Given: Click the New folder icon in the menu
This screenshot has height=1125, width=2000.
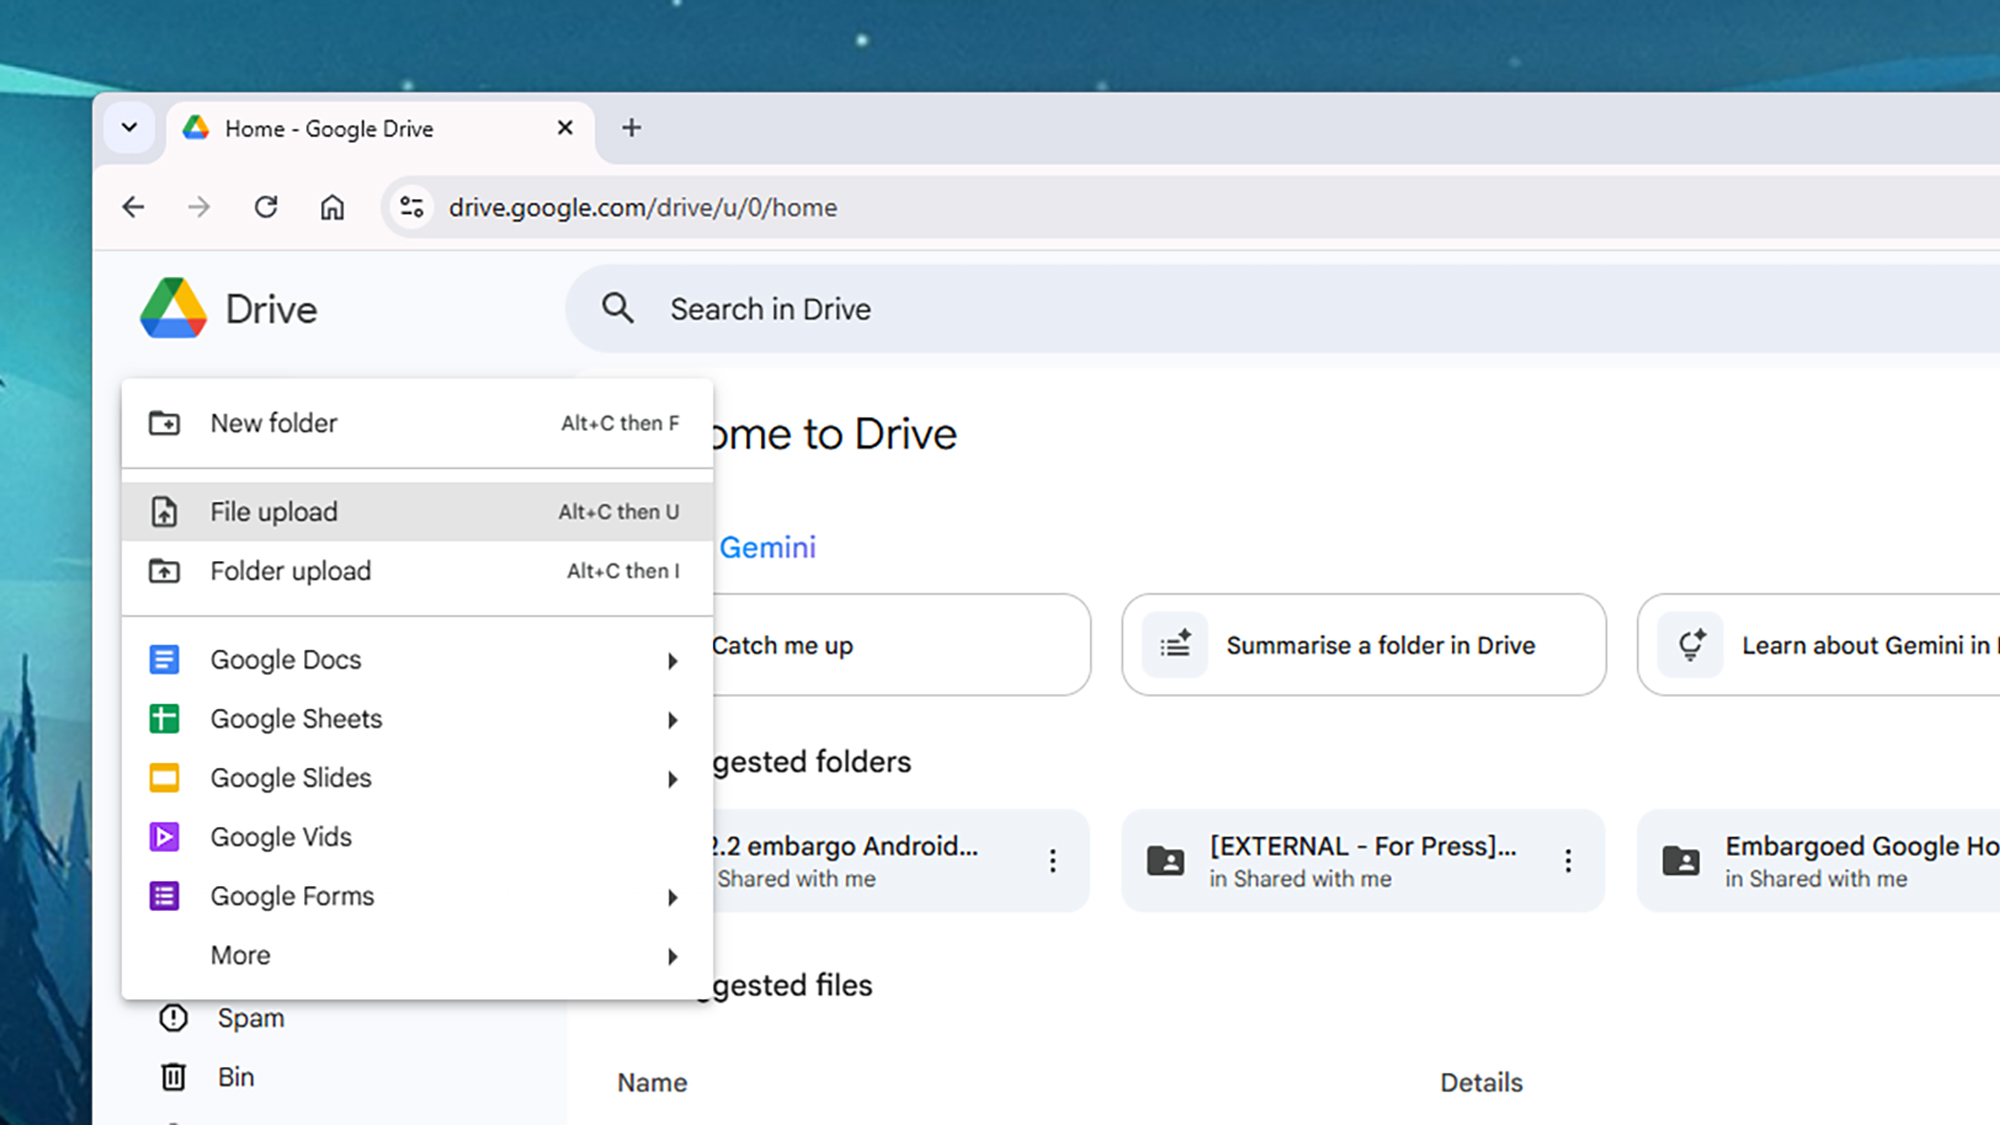Looking at the screenshot, I should coord(164,423).
